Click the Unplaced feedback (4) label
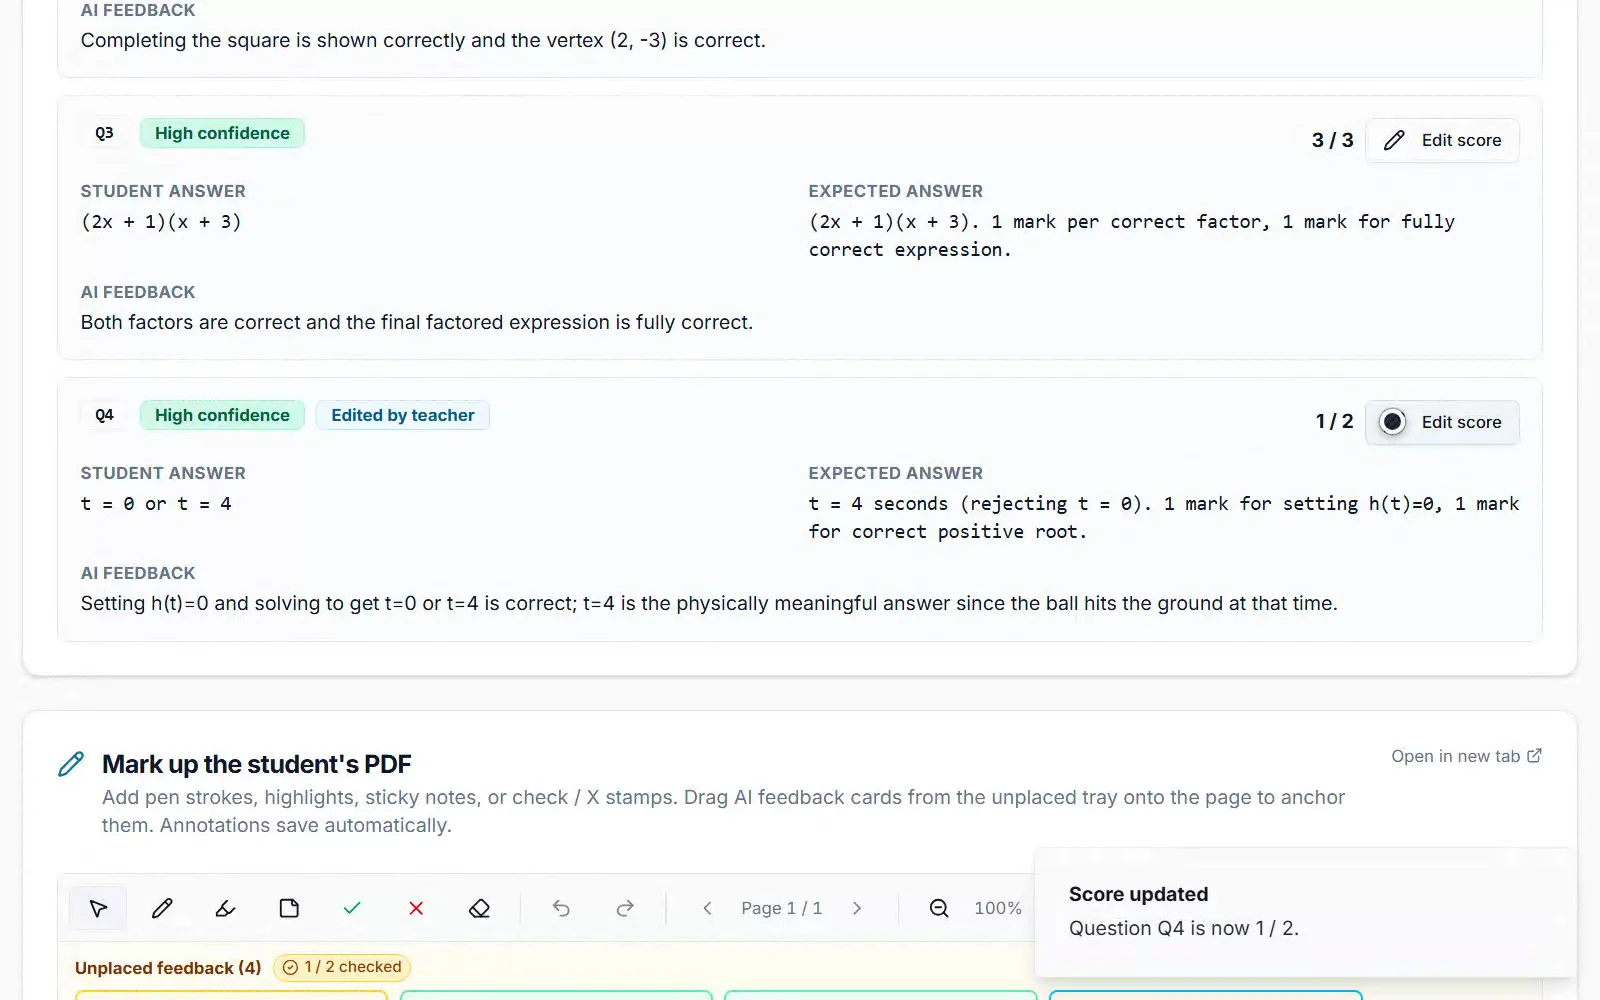The height and width of the screenshot is (1000, 1600). pos(168,968)
